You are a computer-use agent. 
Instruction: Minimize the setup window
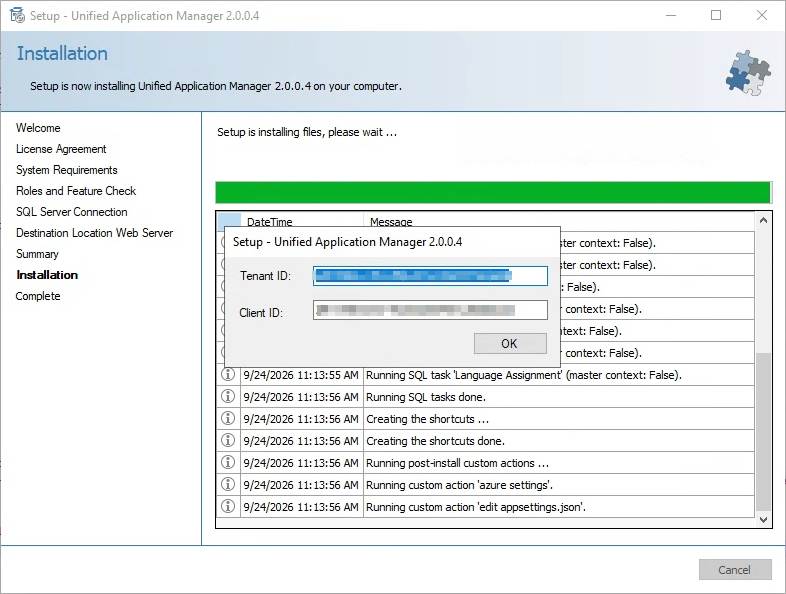point(671,16)
